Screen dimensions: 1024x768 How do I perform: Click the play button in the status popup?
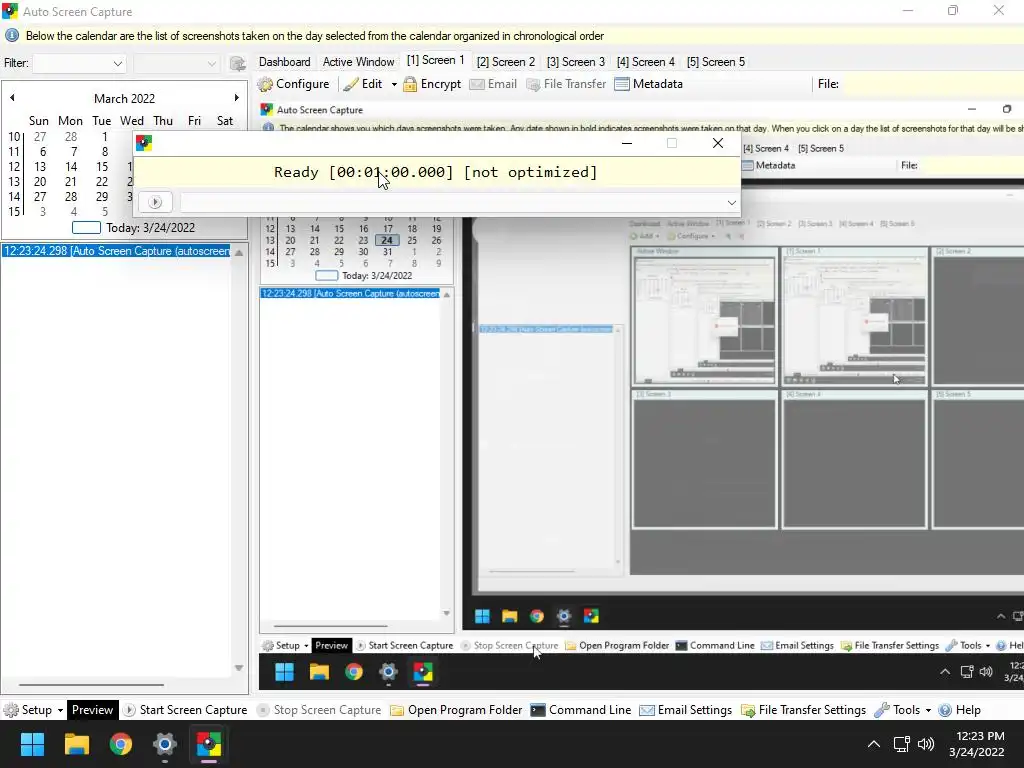(155, 202)
